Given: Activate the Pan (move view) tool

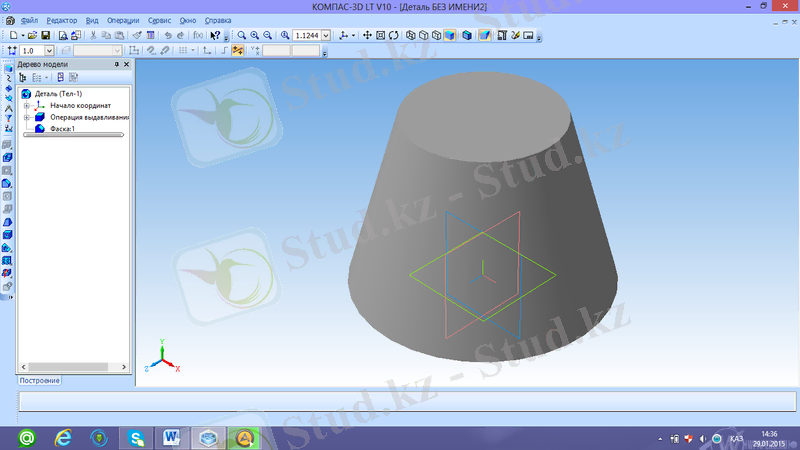Looking at the screenshot, I should pyautogui.click(x=366, y=35).
